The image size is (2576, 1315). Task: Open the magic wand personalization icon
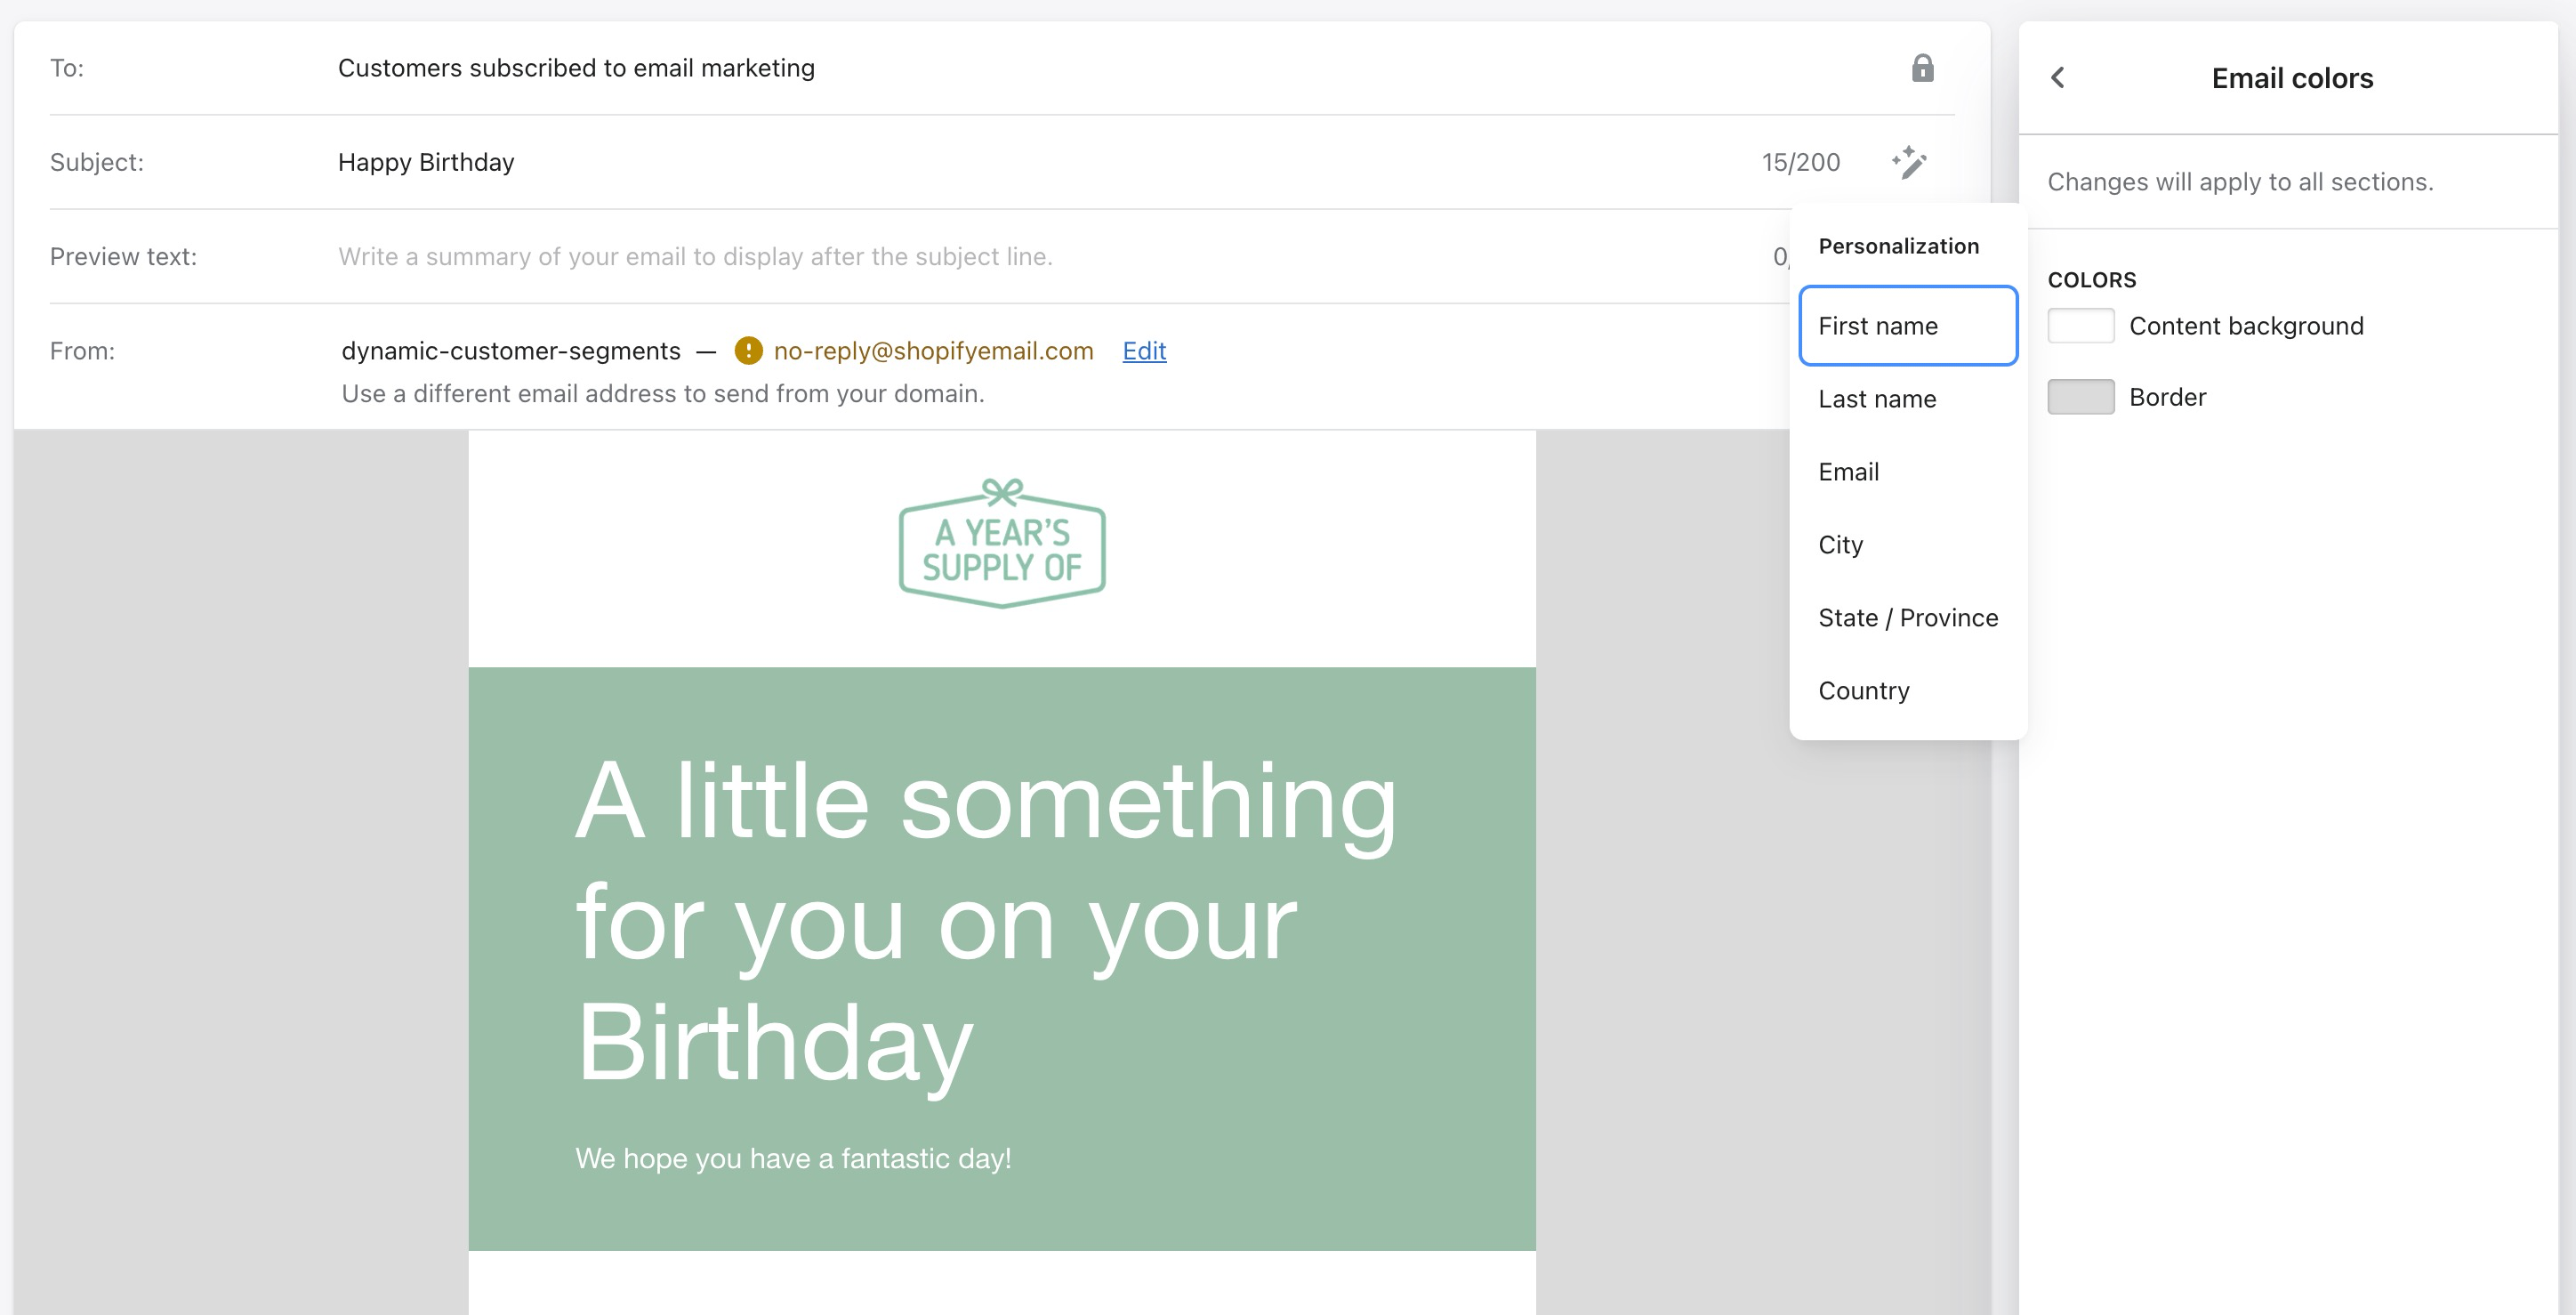pyautogui.click(x=1908, y=162)
